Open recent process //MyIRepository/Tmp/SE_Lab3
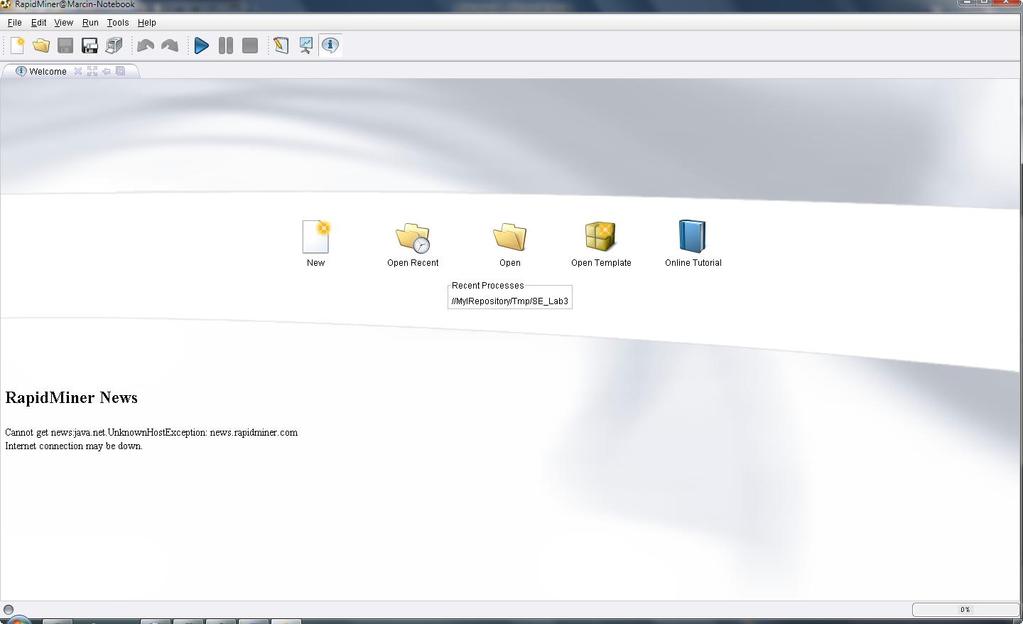 pos(510,301)
